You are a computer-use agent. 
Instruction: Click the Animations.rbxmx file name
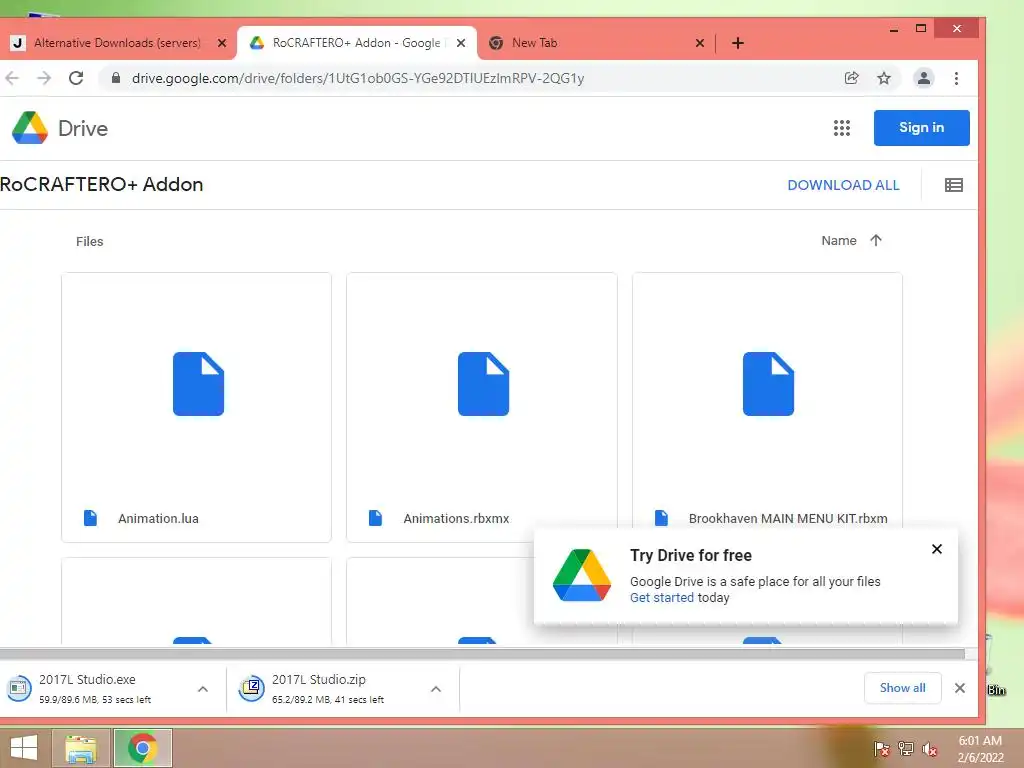point(456,519)
